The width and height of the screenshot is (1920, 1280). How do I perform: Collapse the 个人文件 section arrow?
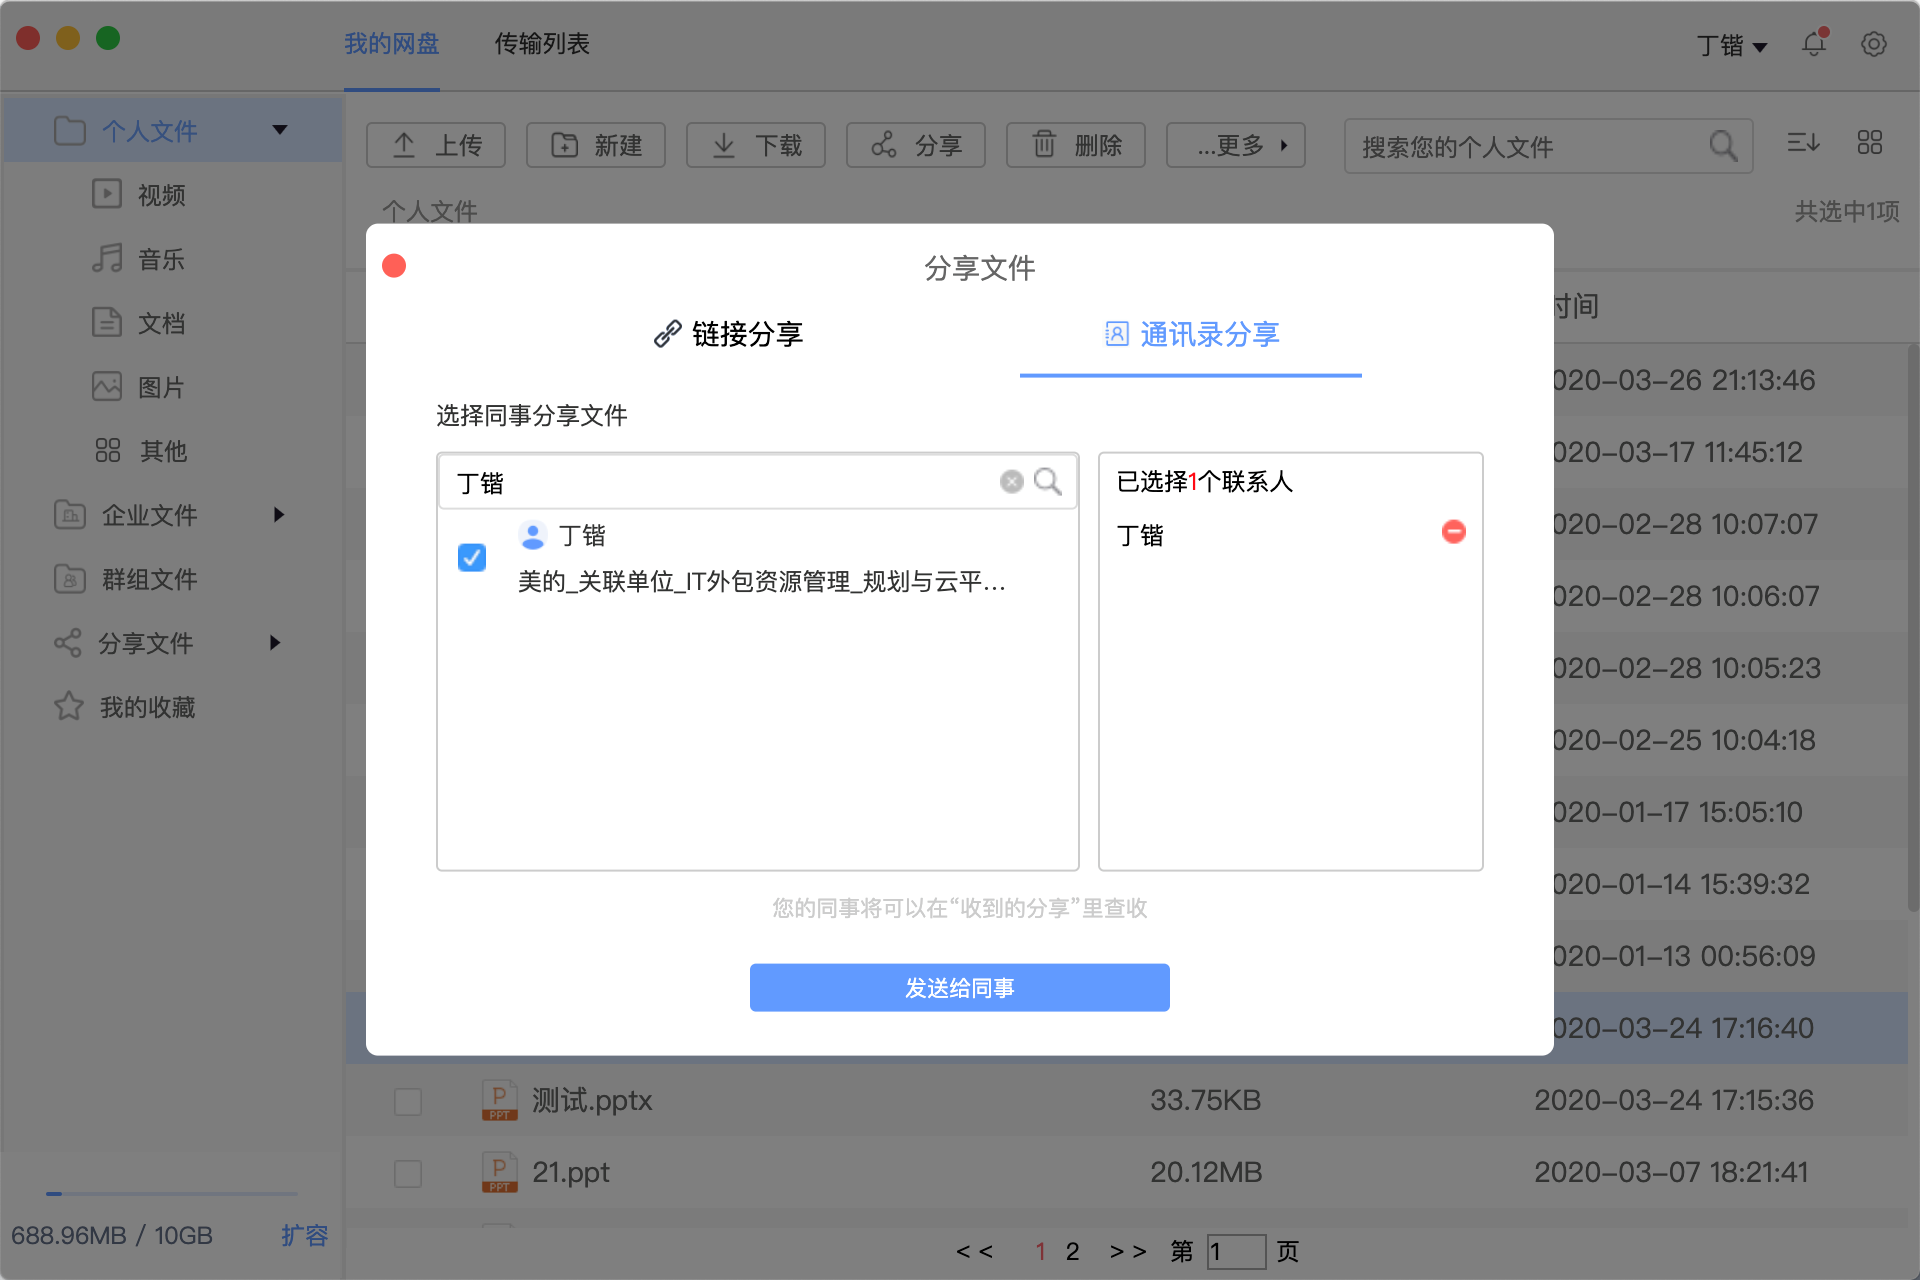(280, 130)
